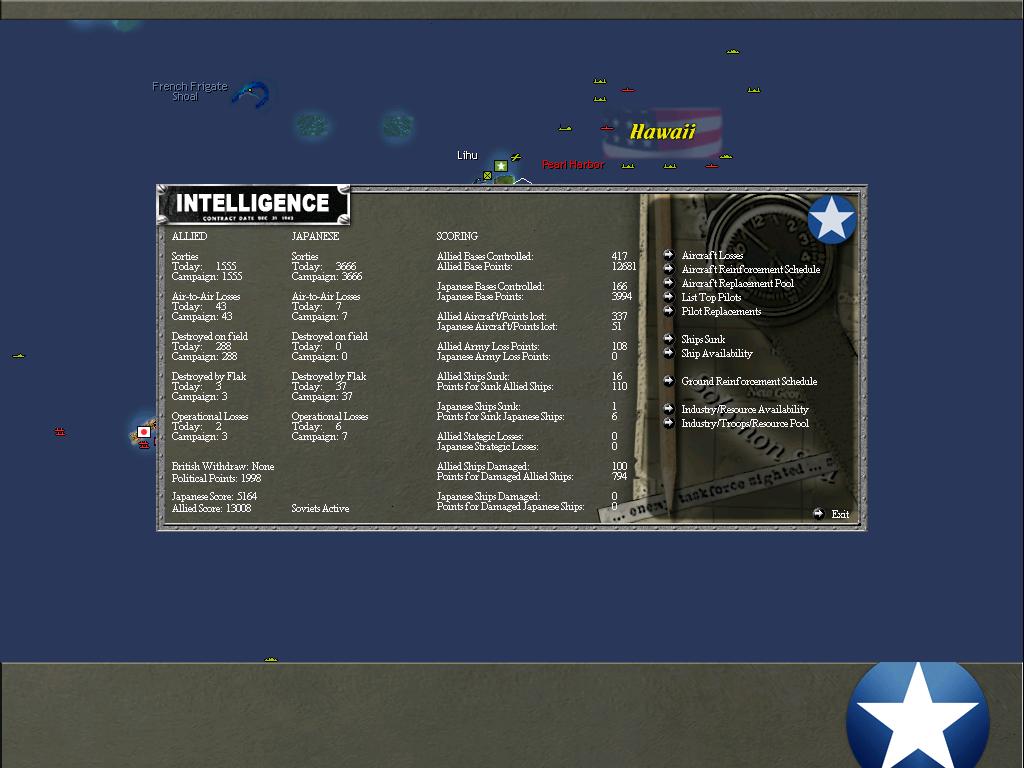Click the Japanese flag base icon on the map

(144, 432)
